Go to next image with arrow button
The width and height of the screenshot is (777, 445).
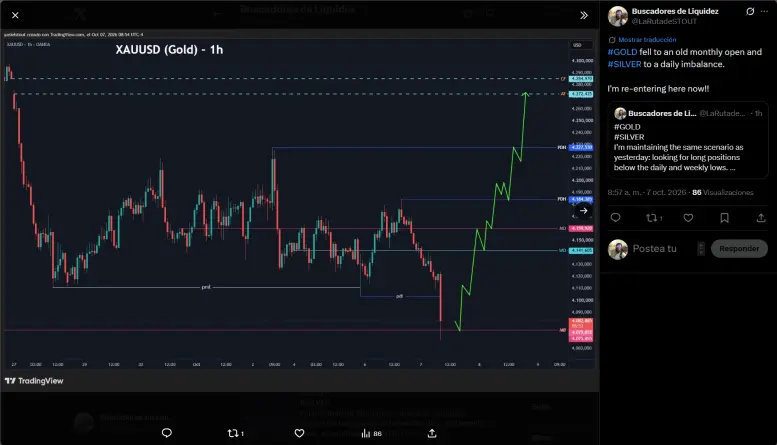point(584,211)
